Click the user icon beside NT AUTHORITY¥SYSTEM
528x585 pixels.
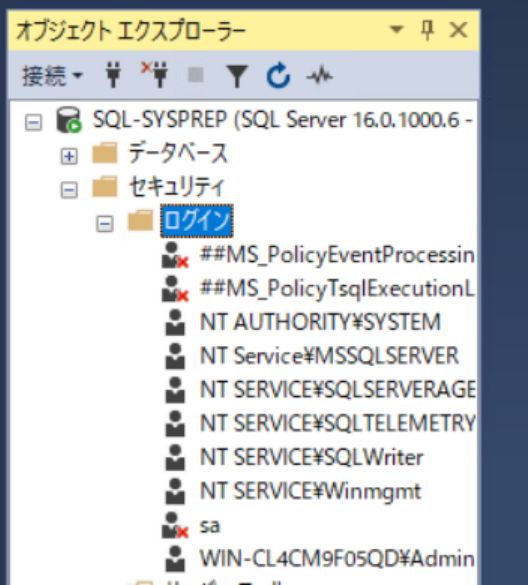click(x=175, y=322)
